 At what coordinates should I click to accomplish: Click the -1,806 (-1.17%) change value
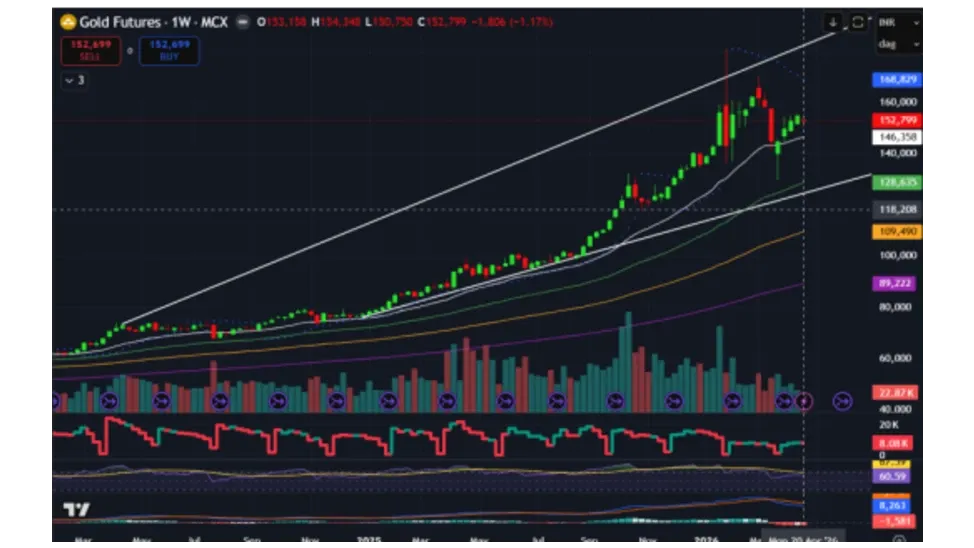point(512,22)
